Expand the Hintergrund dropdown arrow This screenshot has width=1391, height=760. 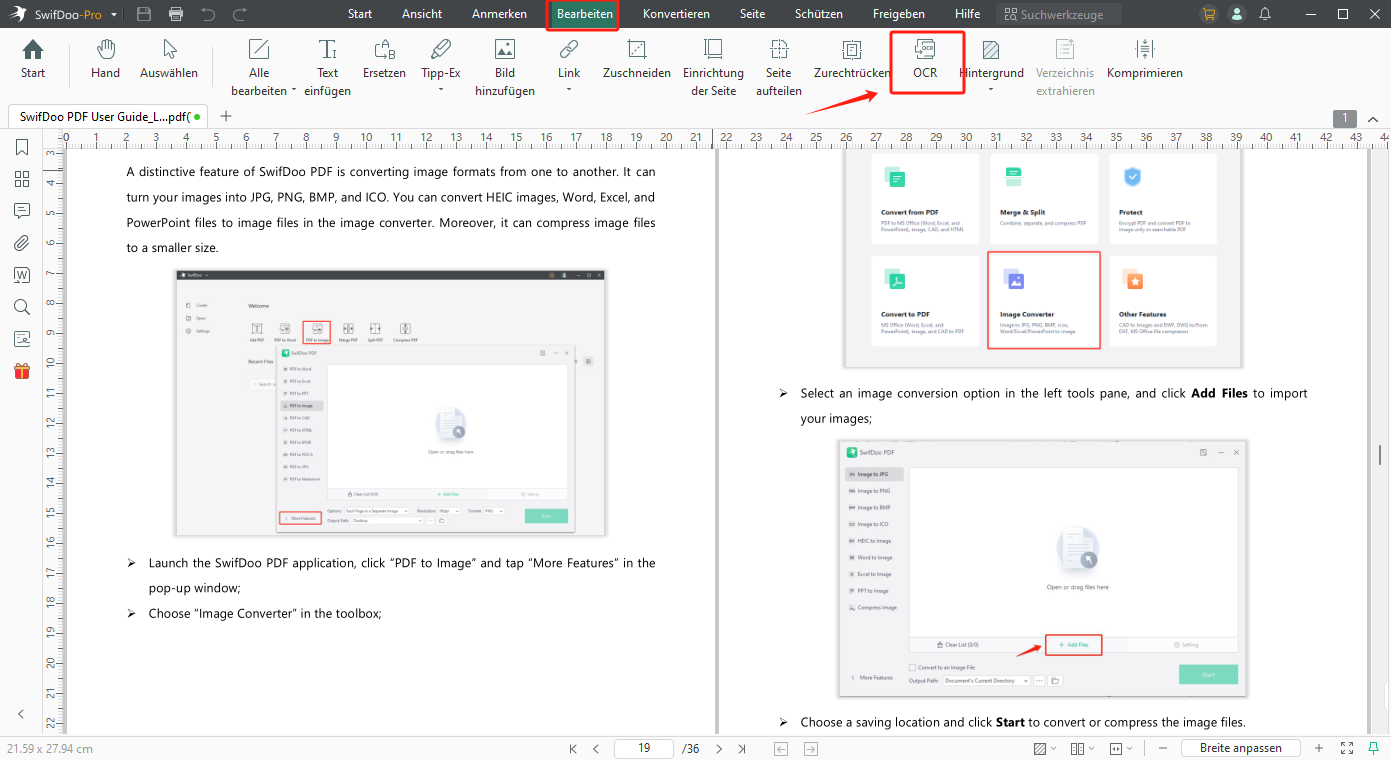click(991, 91)
